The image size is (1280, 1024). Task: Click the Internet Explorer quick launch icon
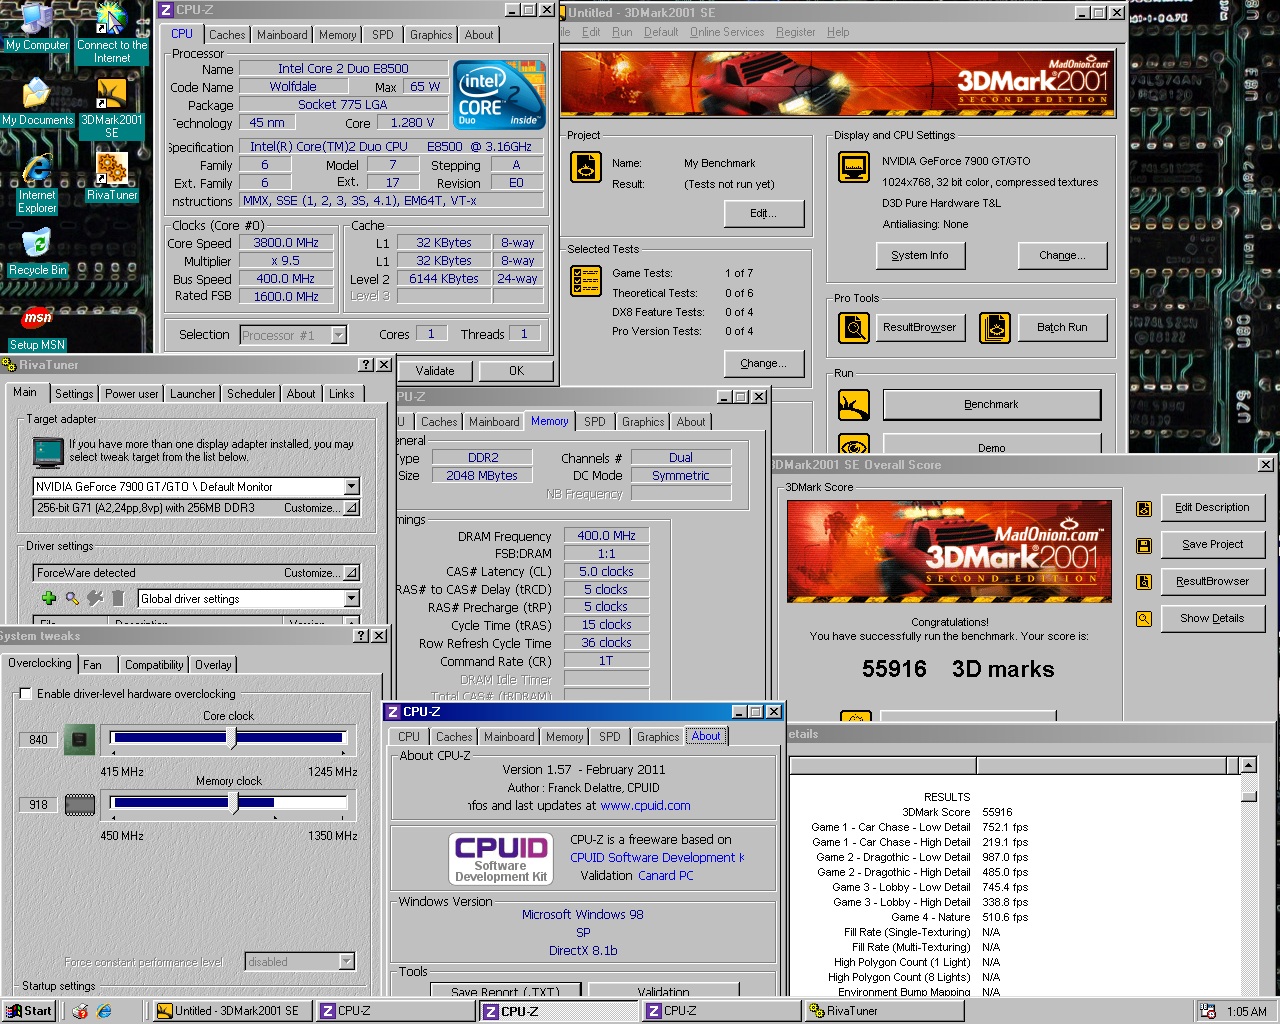[x=103, y=1011]
